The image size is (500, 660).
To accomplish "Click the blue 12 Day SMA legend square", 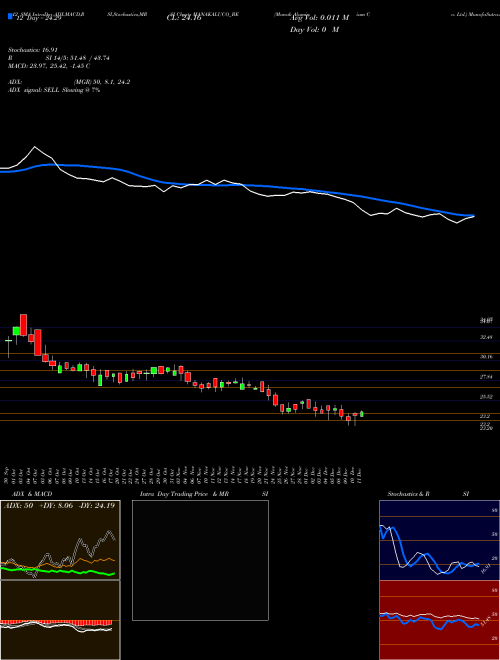I will click(10, 16).
